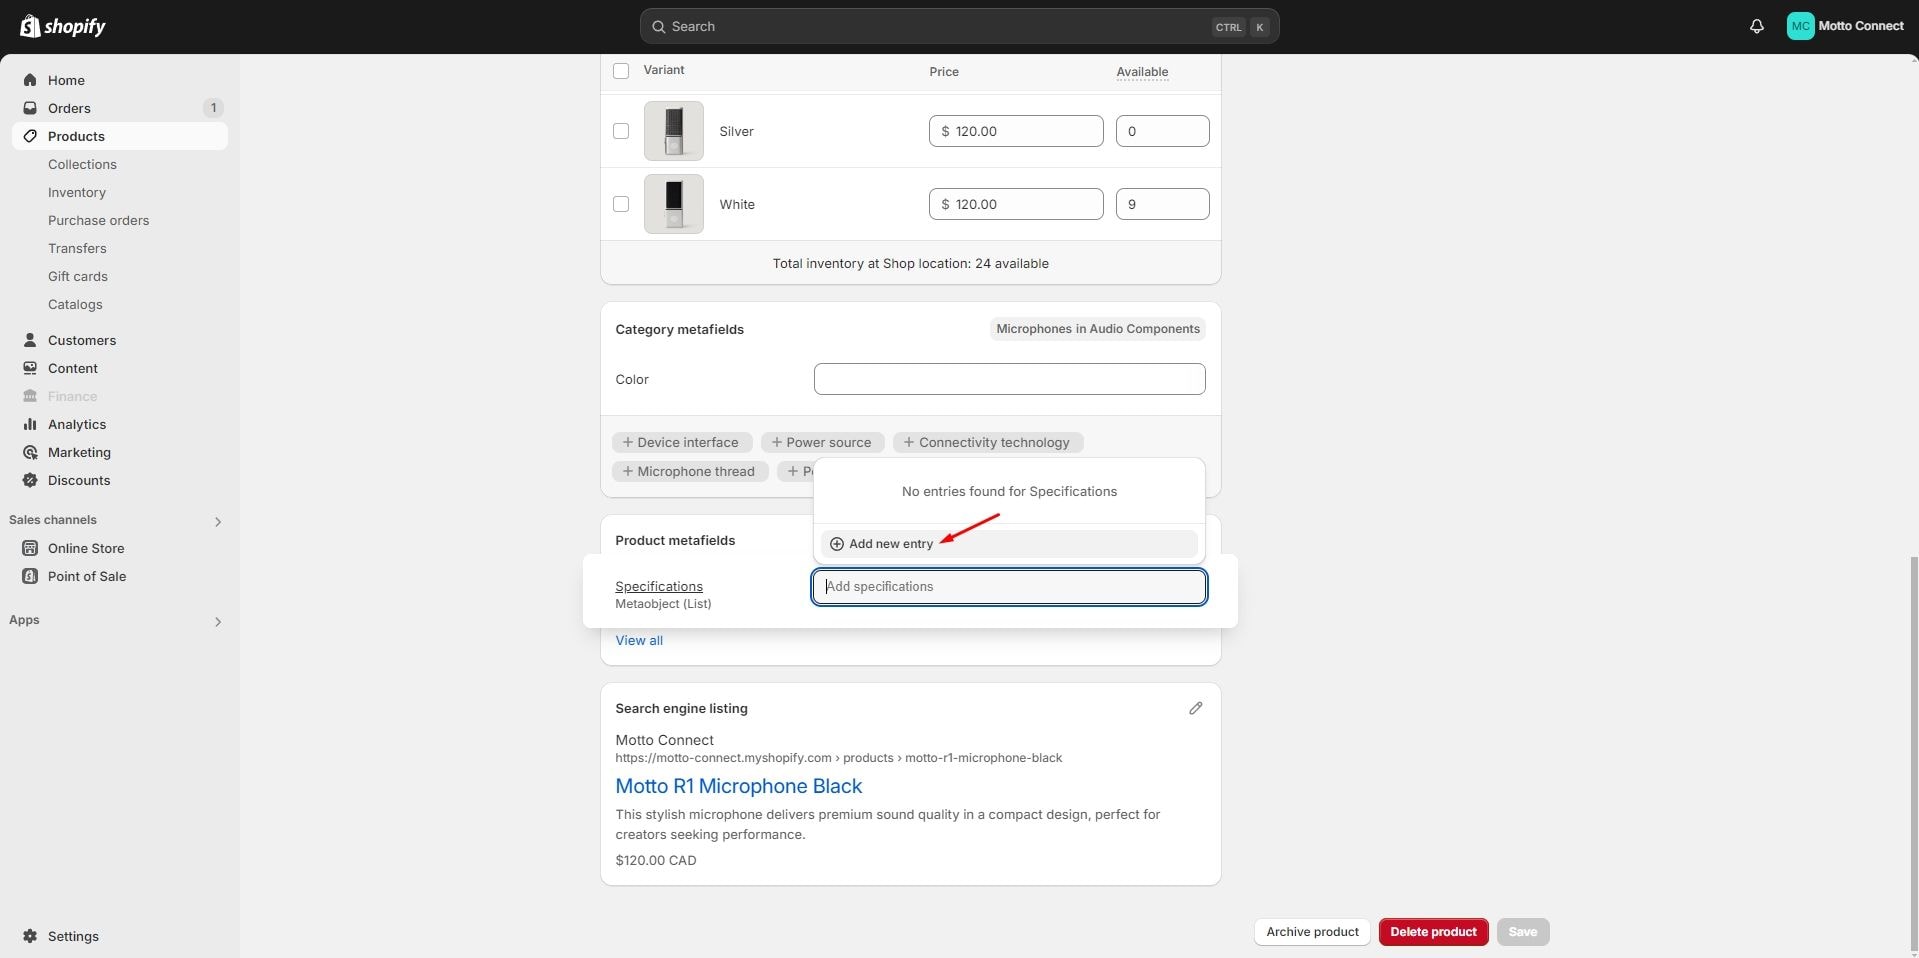
Task: Open Inventory in the sidebar
Action: pyautogui.click(x=76, y=192)
